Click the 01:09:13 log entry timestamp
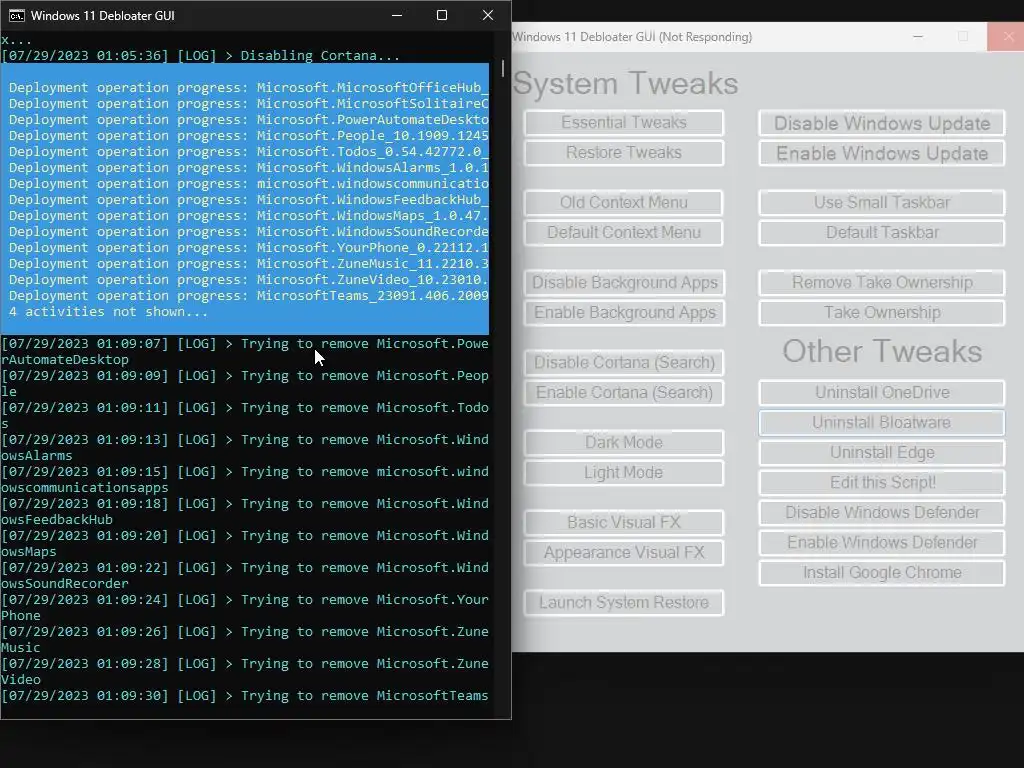1024x768 pixels. pos(85,440)
